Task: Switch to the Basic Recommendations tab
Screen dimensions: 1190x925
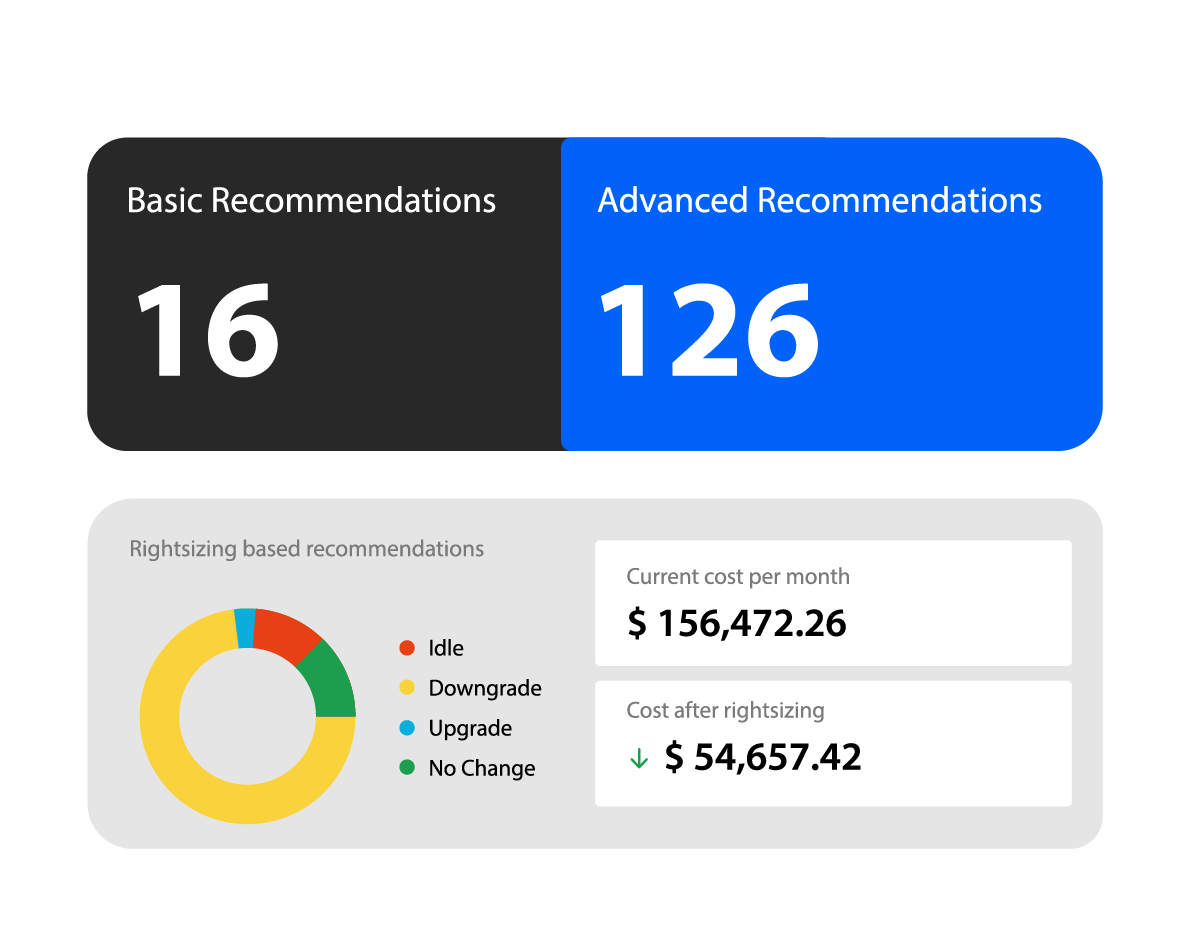Action: 312,200
